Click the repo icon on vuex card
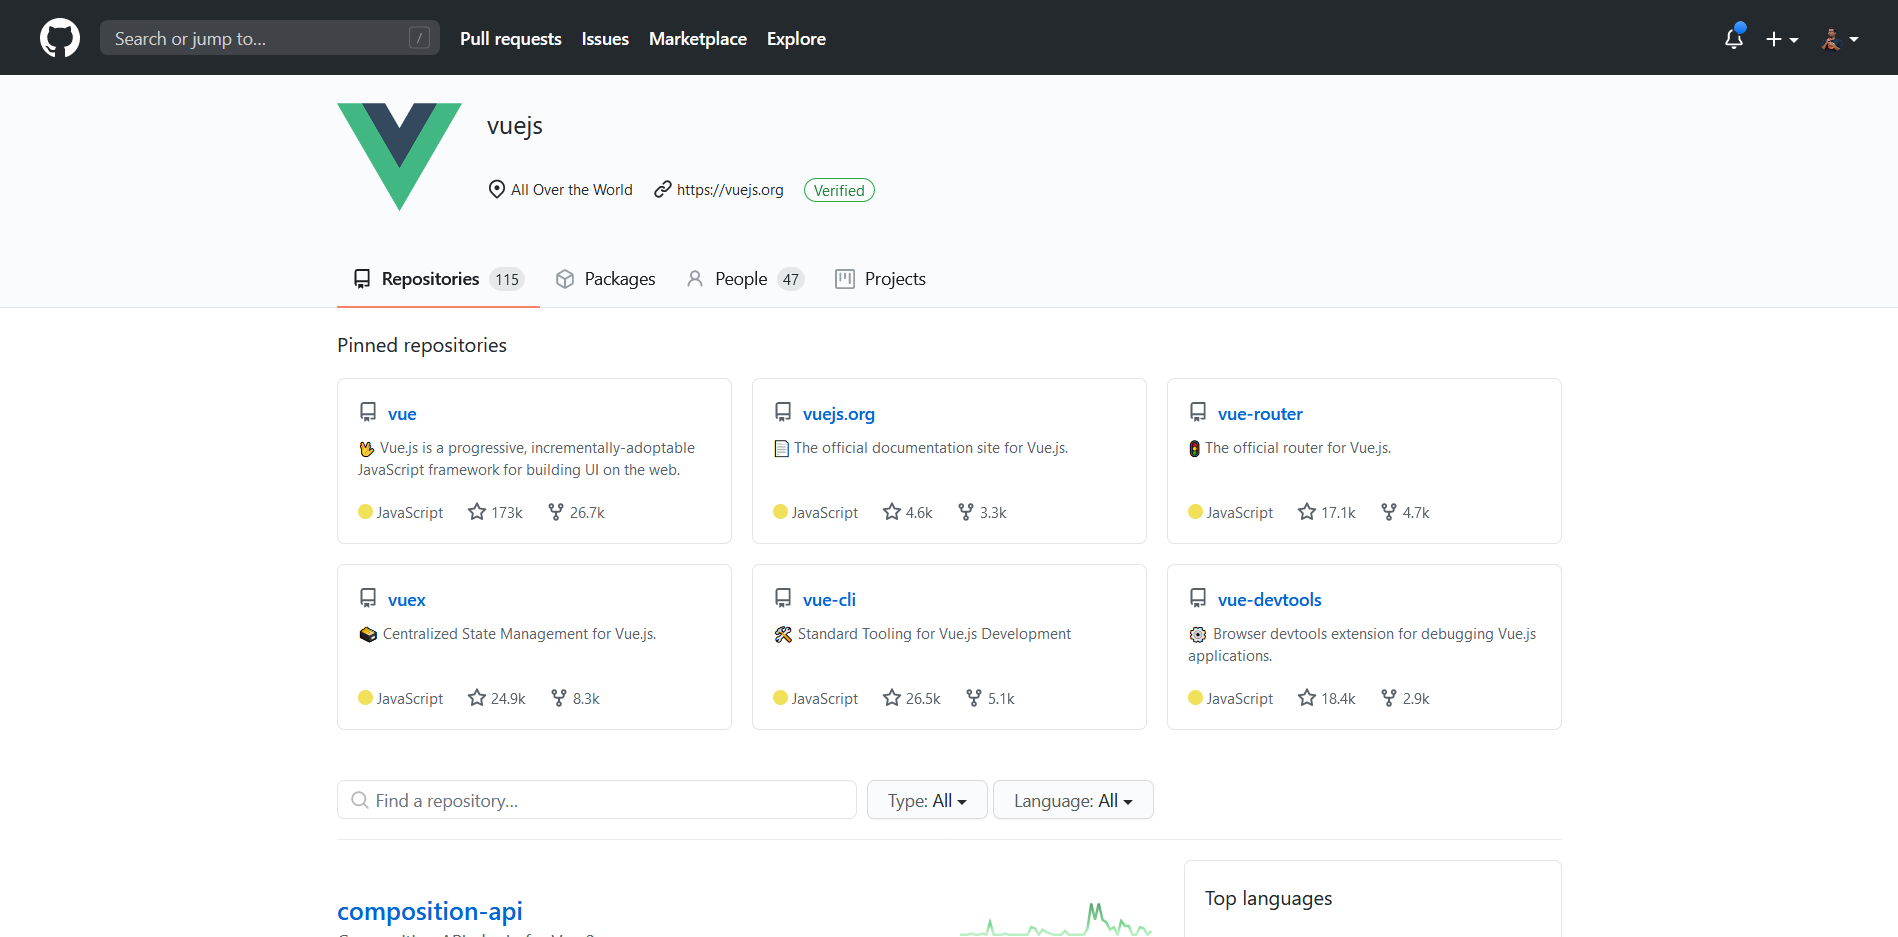The width and height of the screenshot is (1898, 937). 368,598
